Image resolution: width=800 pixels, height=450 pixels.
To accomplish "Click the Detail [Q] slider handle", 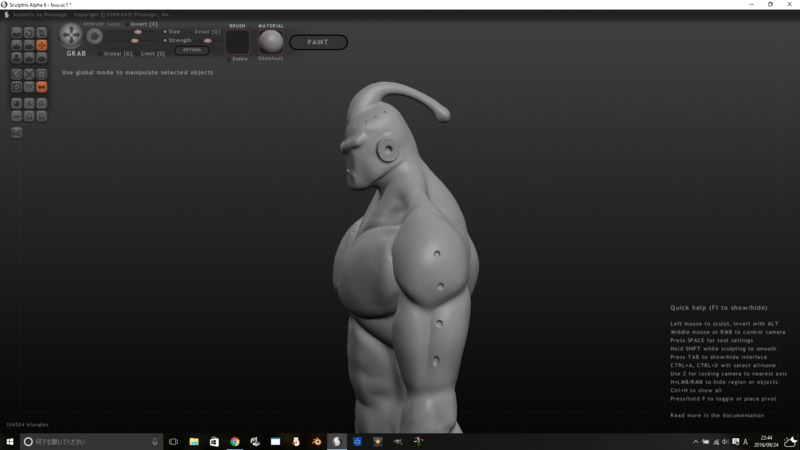I will coord(208,41).
